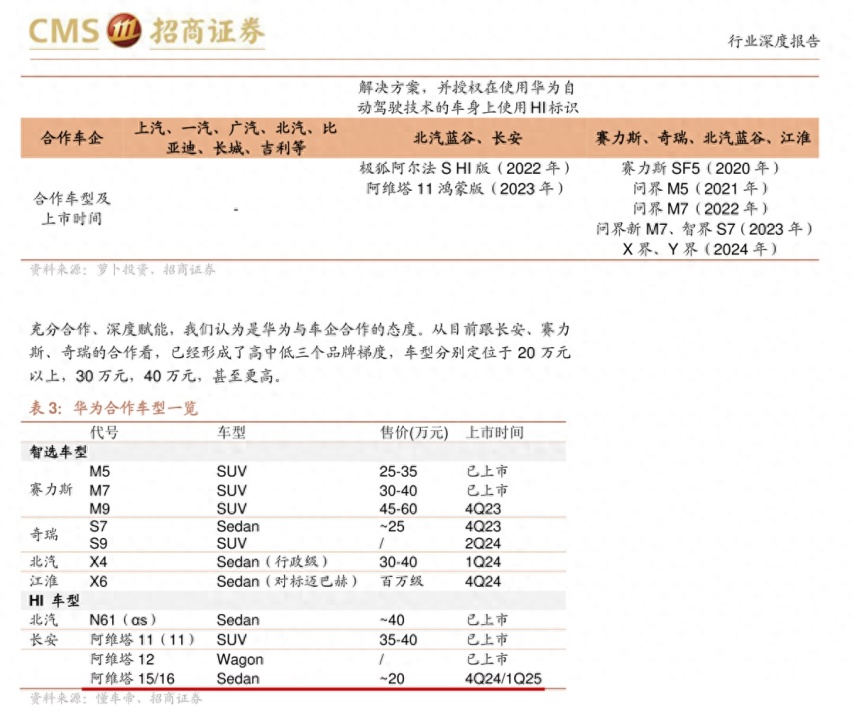This screenshot has height=719, width=852.
Task: Select the 阿维塔 11（11） code cell
Action: pos(142,640)
